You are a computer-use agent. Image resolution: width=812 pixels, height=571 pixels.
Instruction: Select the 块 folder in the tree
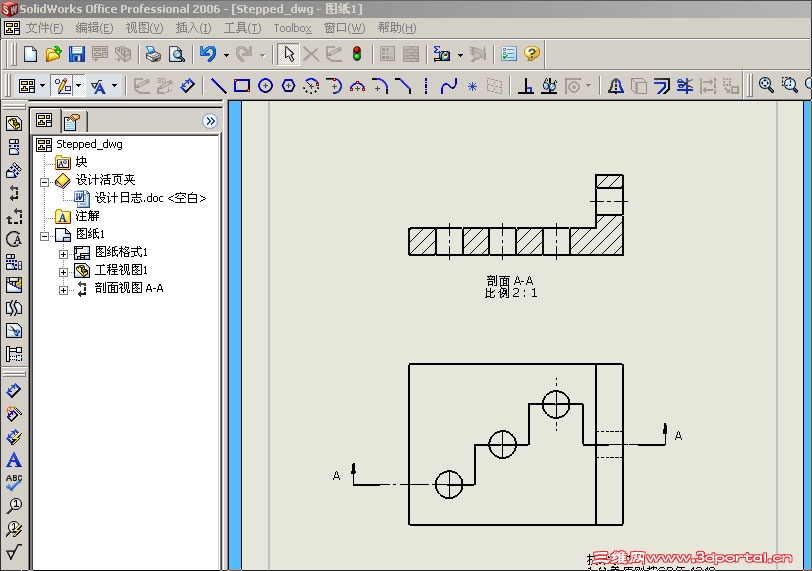tap(81, 162)
